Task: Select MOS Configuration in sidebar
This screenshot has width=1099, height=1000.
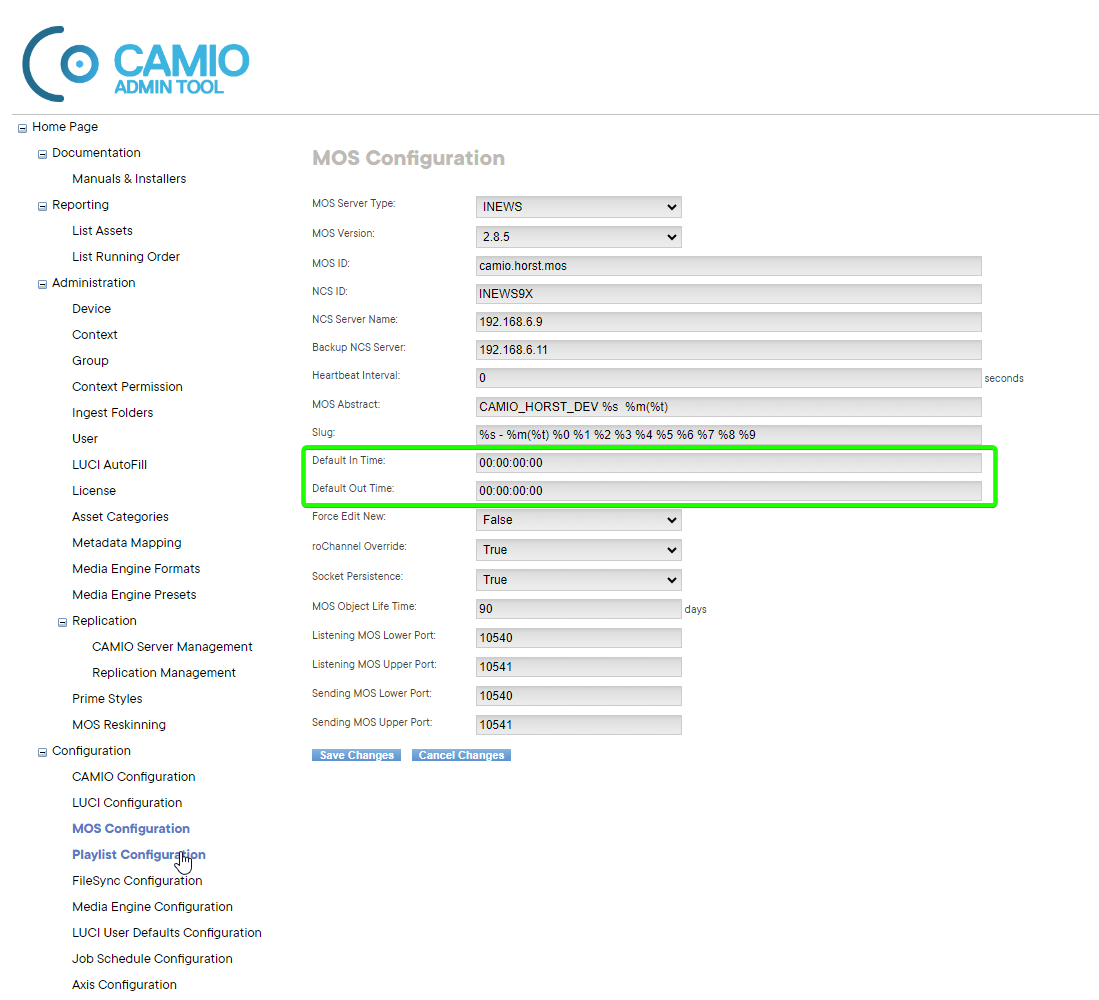Action: click(x=130, y=828)
